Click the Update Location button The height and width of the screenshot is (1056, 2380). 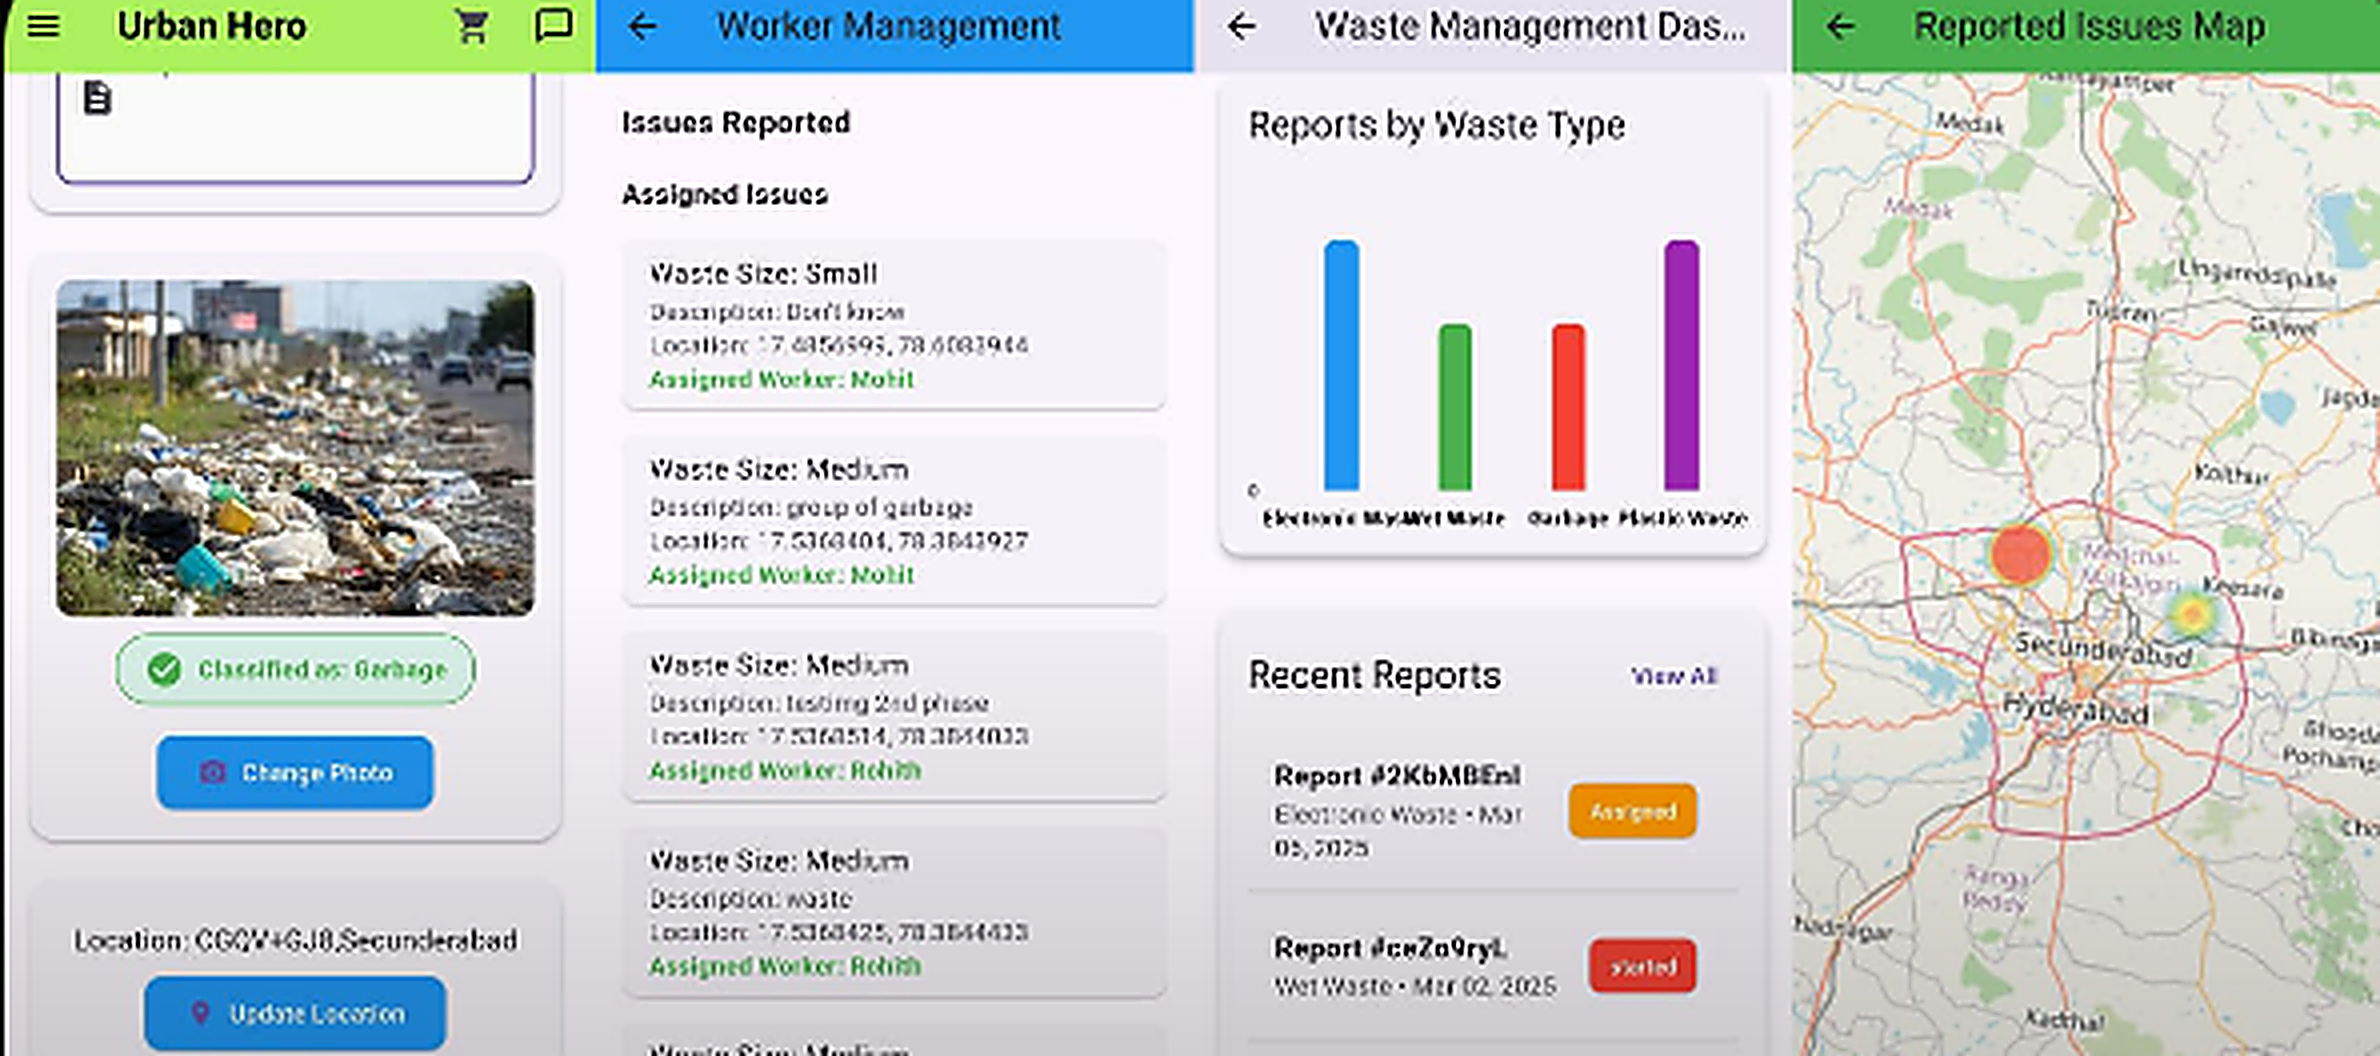tap(295, 1013)
